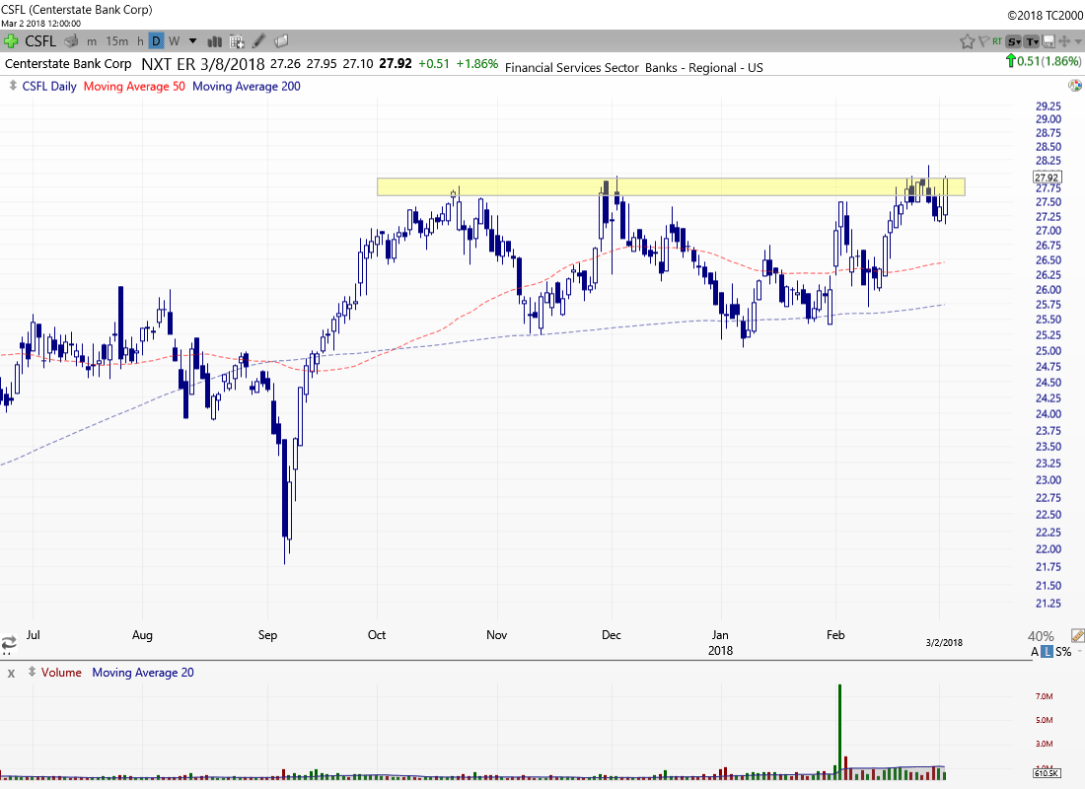Click the green plus add-symbol icon
Viewport: 1085px width, 789px height.
coord(11,41)
